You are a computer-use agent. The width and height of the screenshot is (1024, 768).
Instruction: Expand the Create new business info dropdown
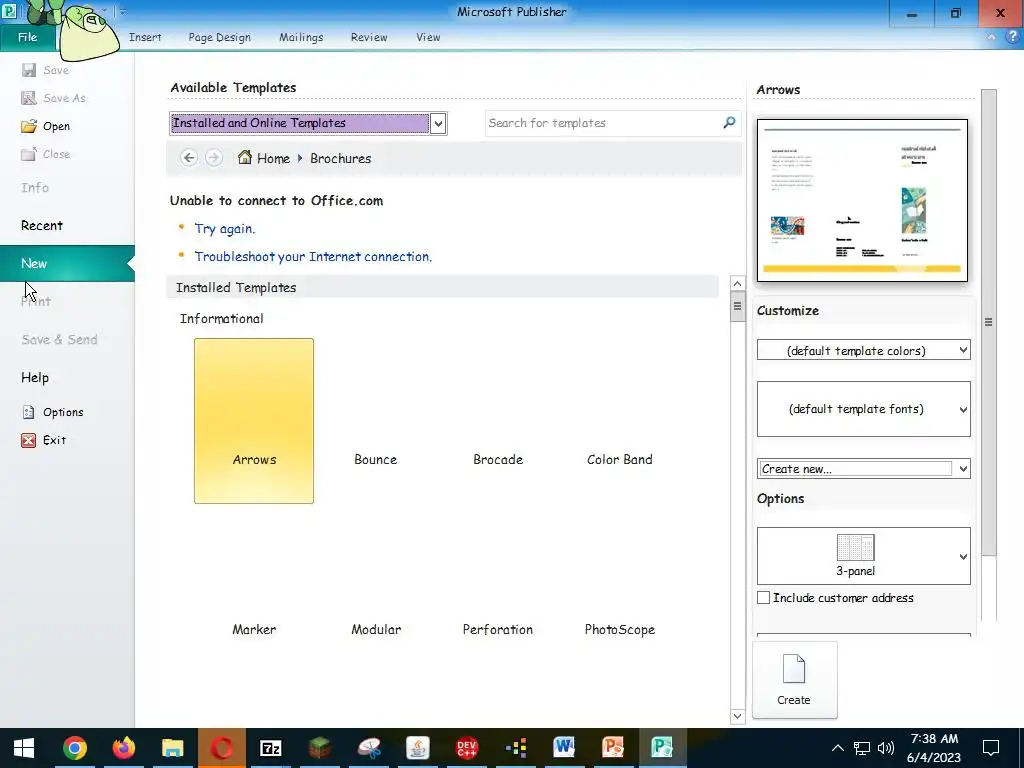coord(962,468)
